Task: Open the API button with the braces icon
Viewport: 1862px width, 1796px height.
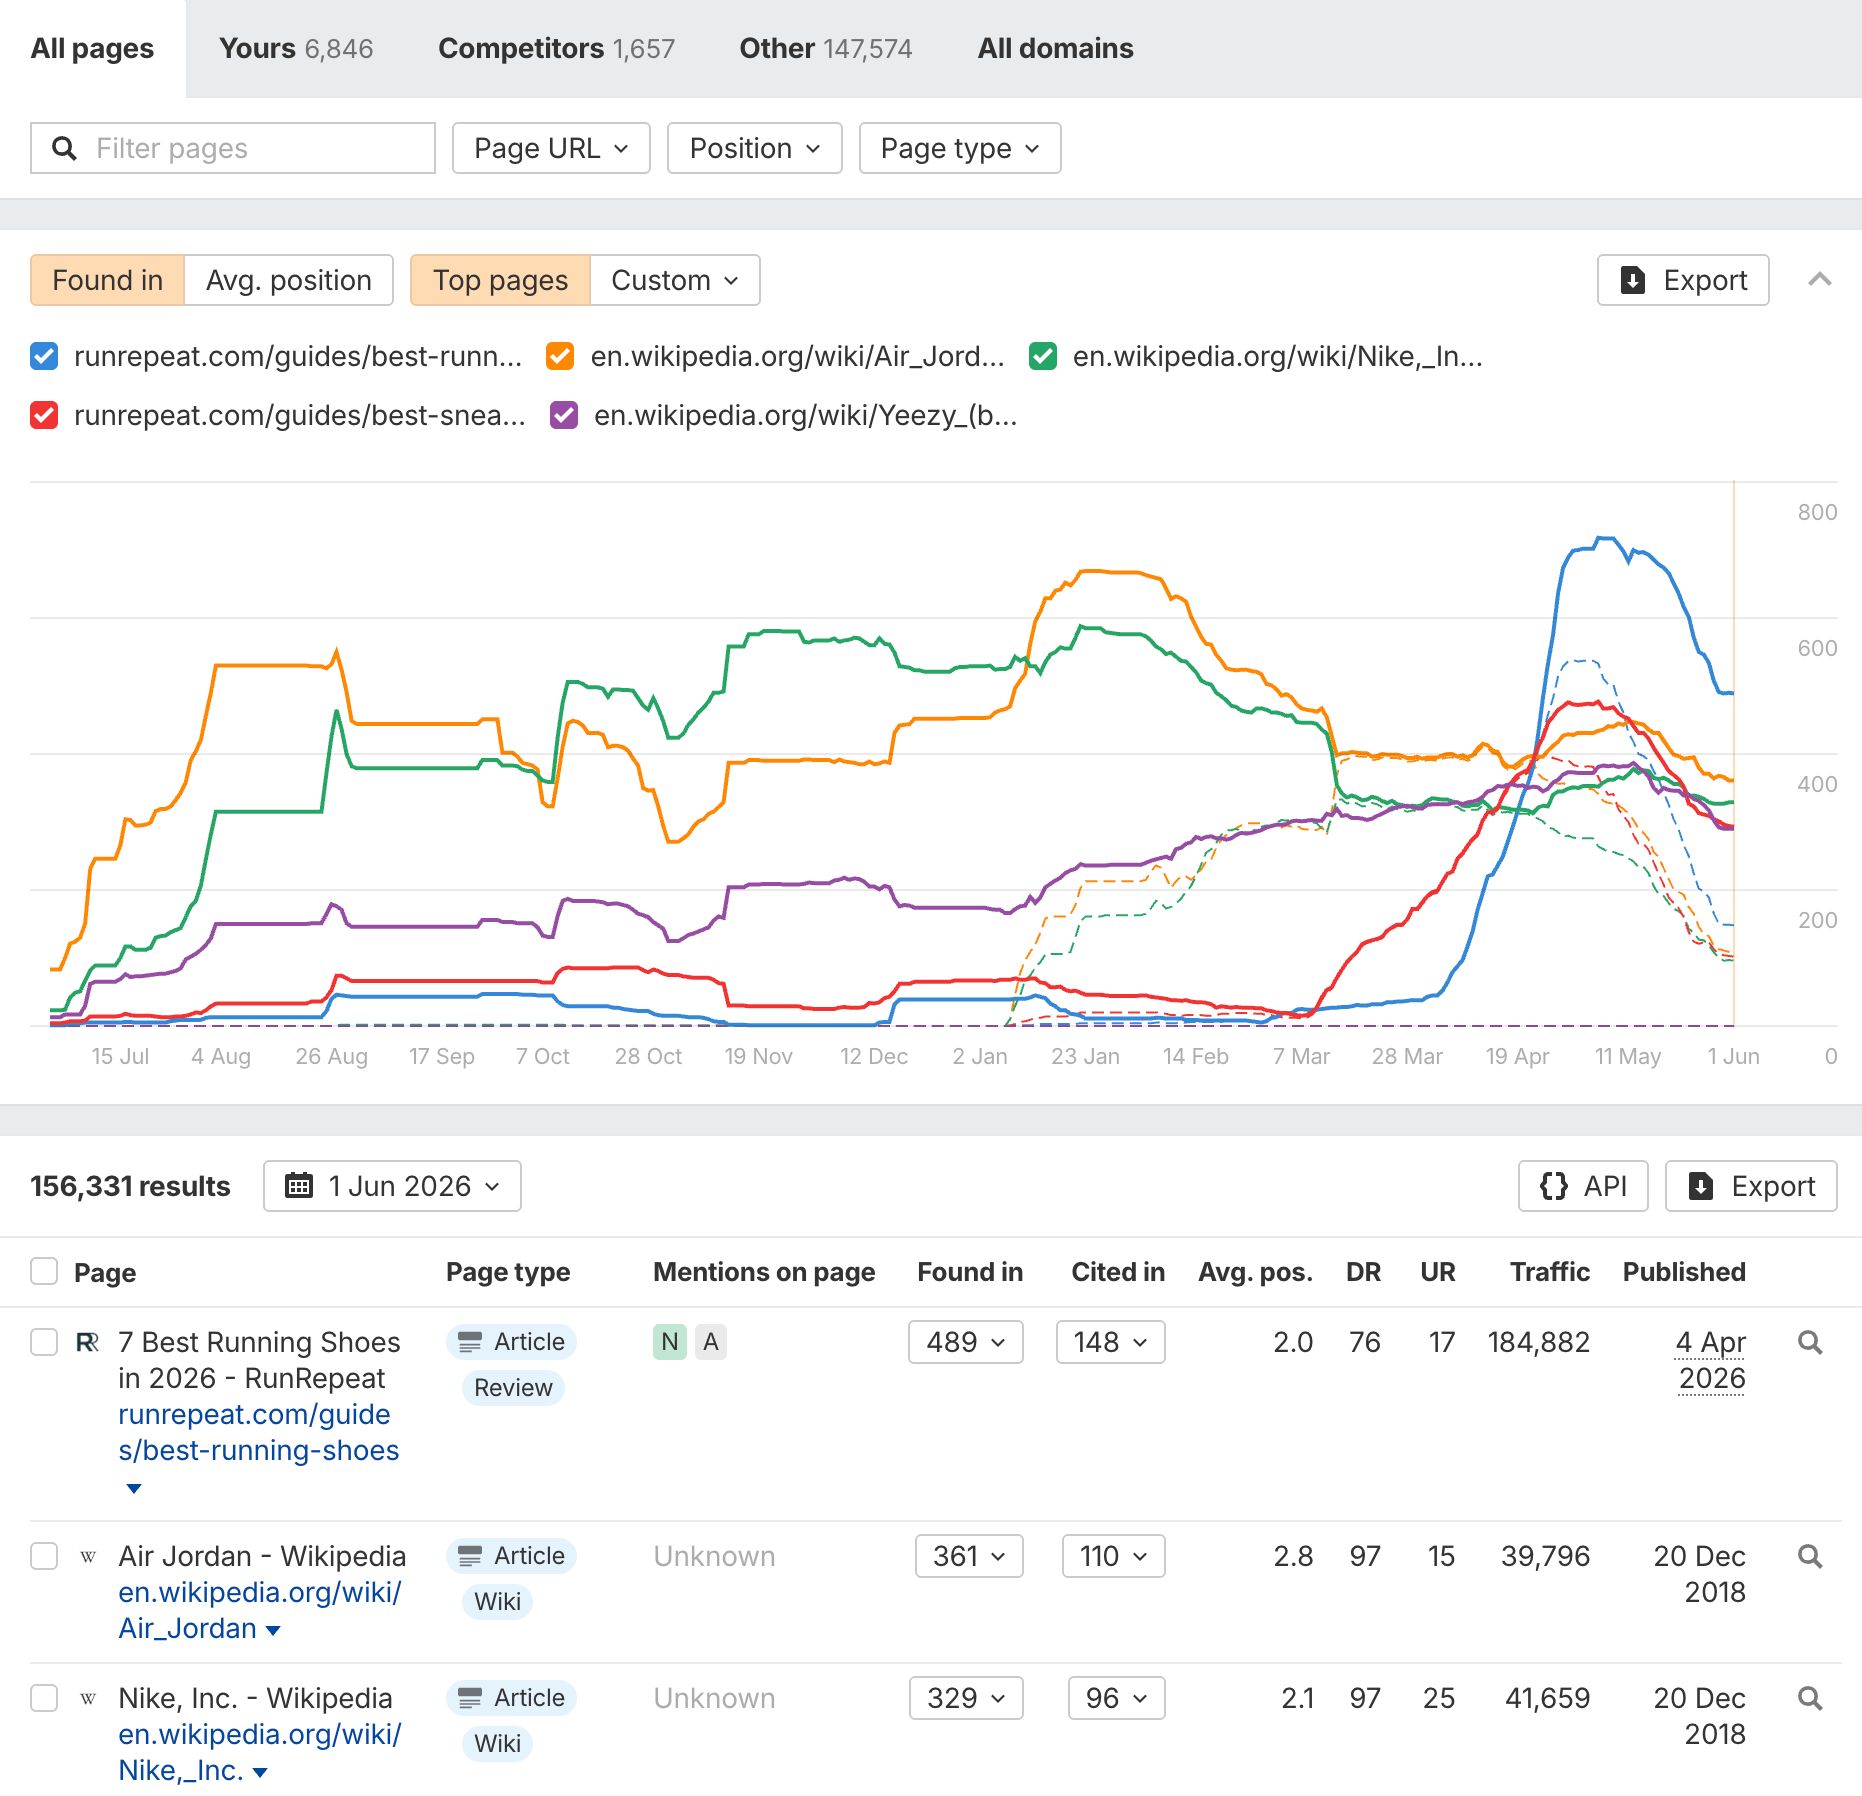Action: pos(1582,1186)
